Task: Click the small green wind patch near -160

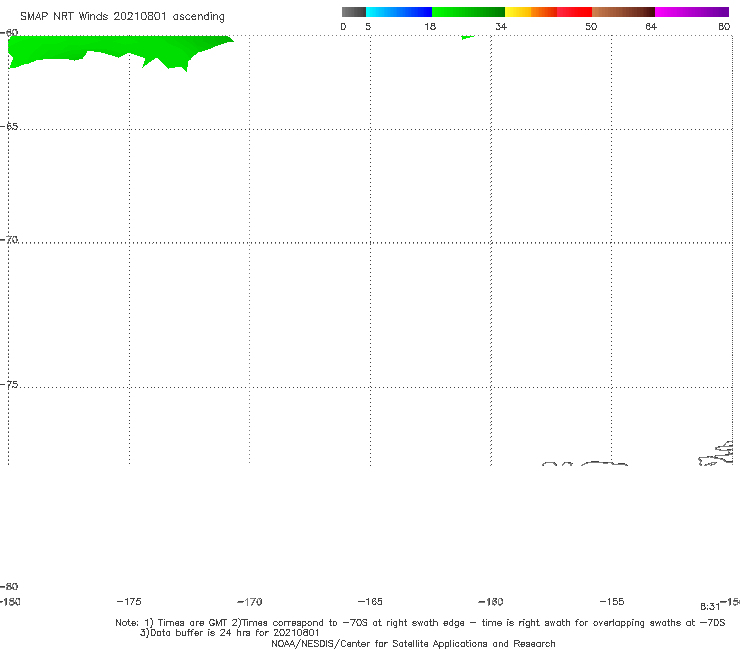Action: click(x=467, y=37)
